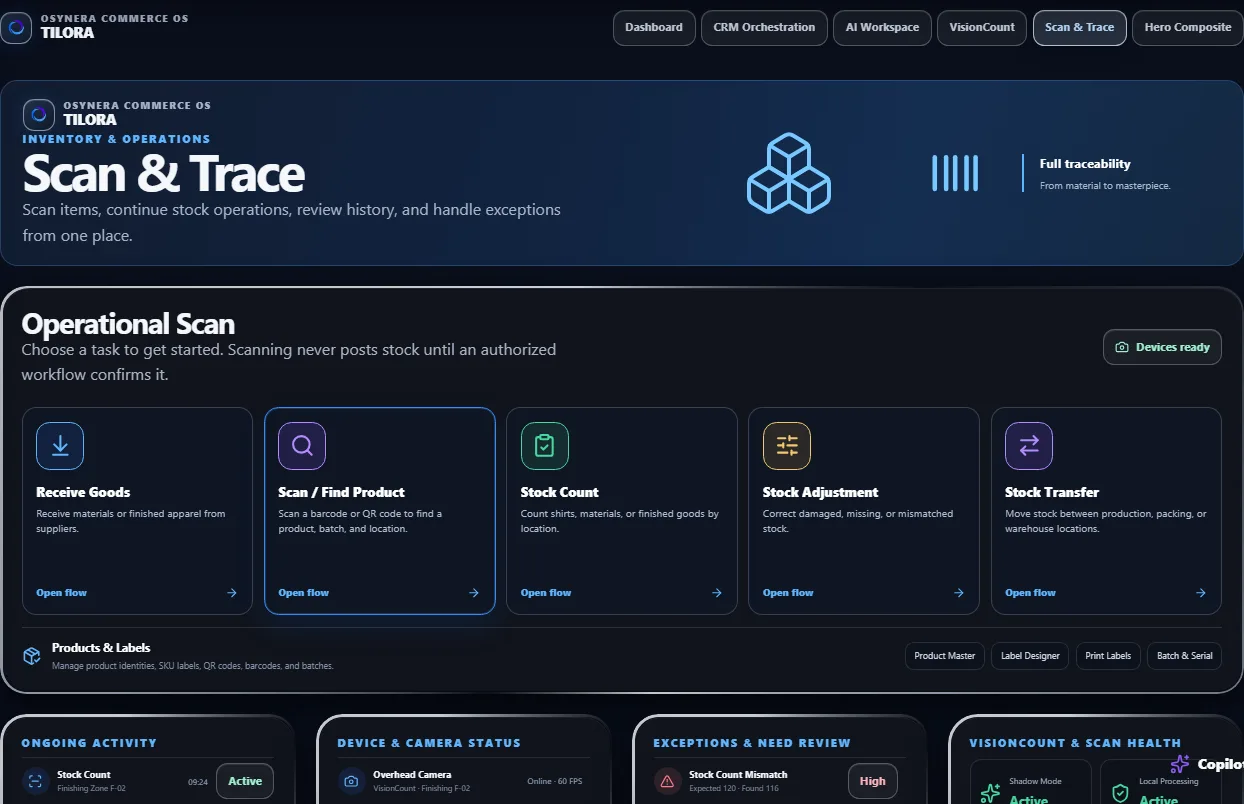Click the arrow on Scan / Find Product card
The image size is (1244, 804).
(474, 593)
